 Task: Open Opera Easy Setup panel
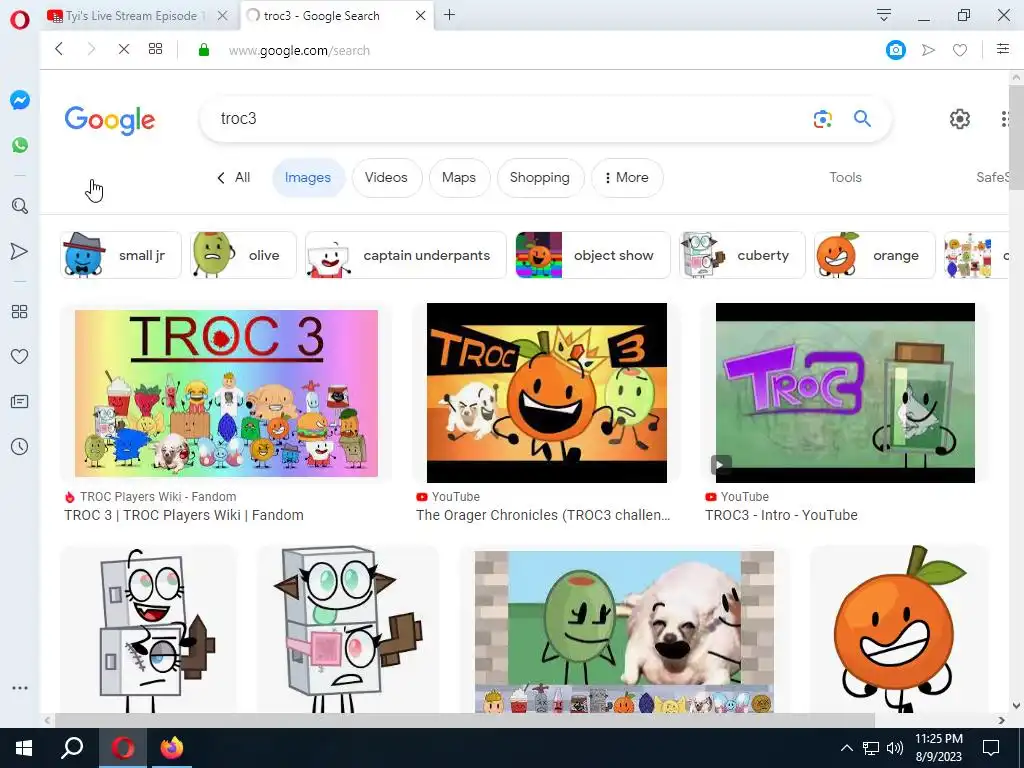(x=1002, y=49)
